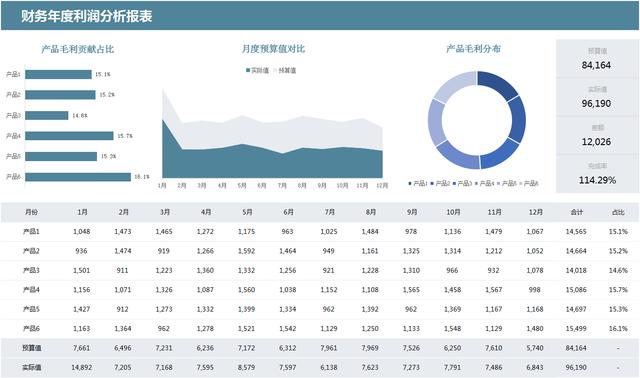640x378 pixels.
Task: Click the cell 1,560 in 产品4 row
Action: [x=247, y=290]
